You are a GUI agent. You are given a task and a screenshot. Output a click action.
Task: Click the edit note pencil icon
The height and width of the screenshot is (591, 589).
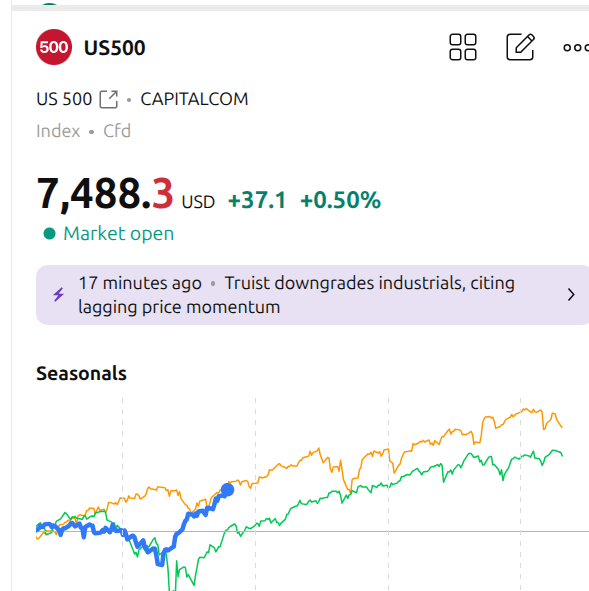click(x=520, y=47)
